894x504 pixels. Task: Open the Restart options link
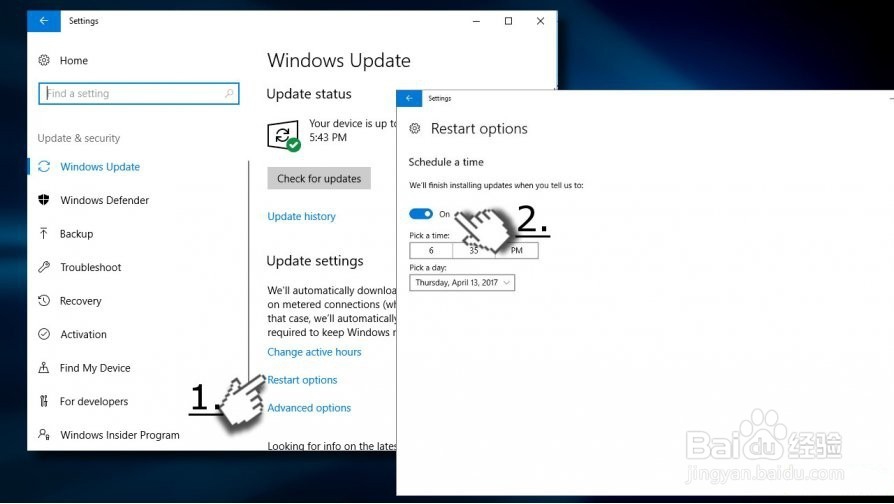pyautogui.click(x=302, y=380)
